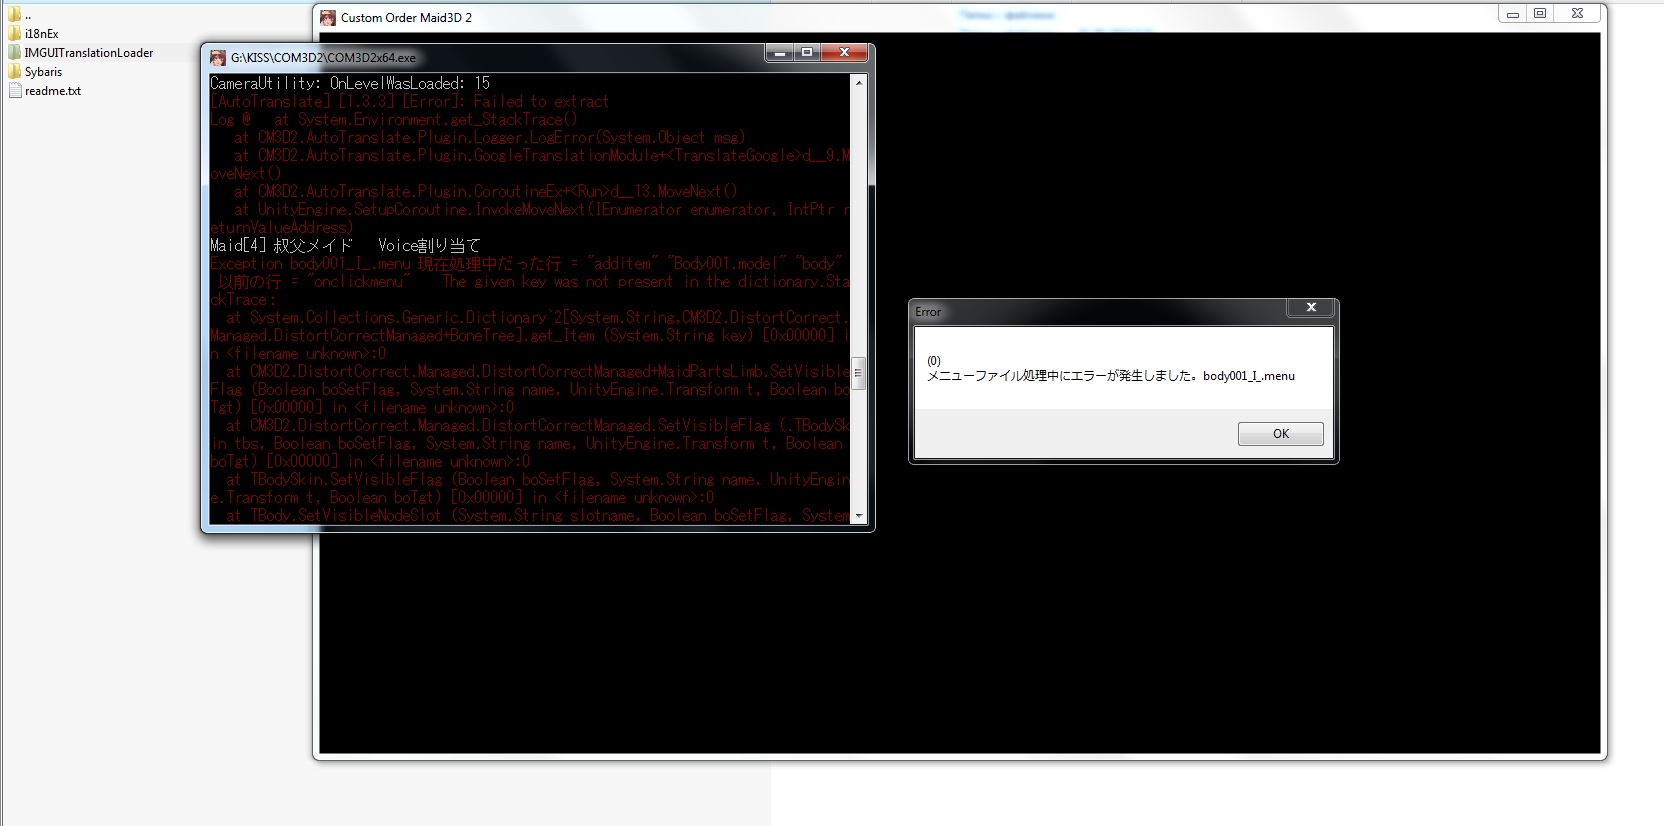Click the i18nEx folder icon
The image size is (1664, 826).
click(x=15, y=33)
